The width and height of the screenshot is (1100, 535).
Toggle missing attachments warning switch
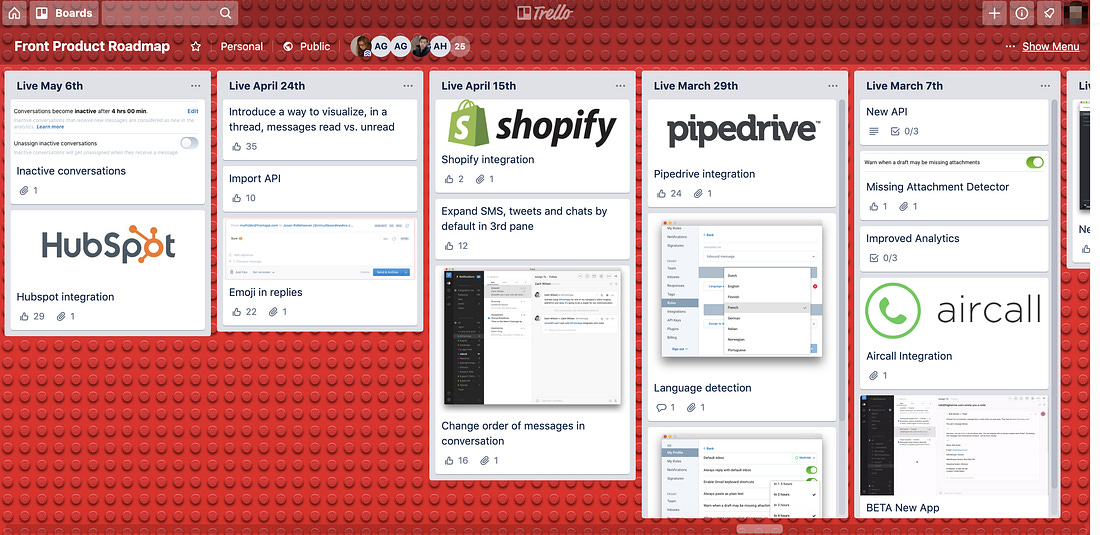tap(1035, 162)
